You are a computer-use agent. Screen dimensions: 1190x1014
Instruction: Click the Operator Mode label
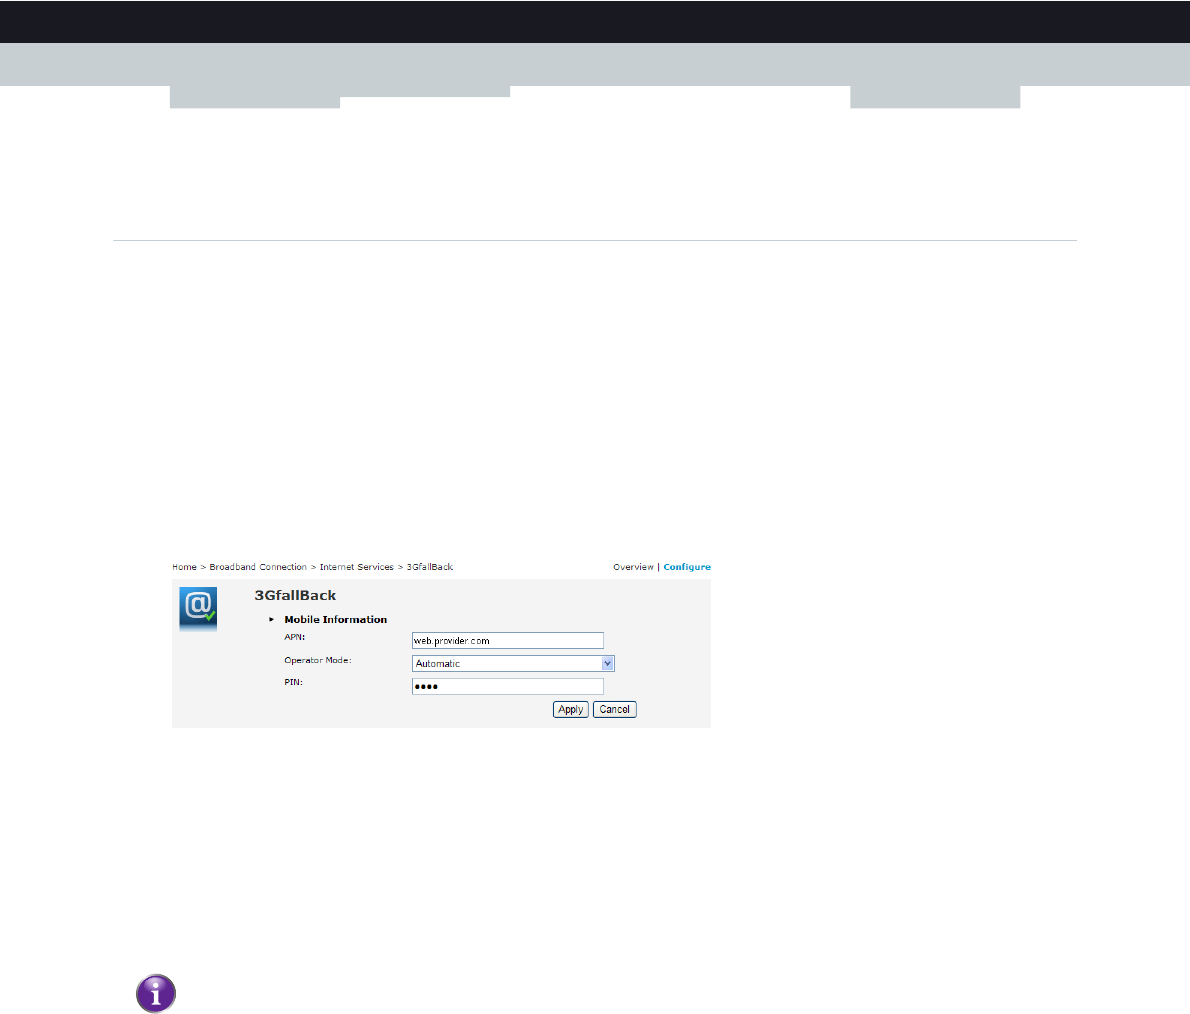318,660
